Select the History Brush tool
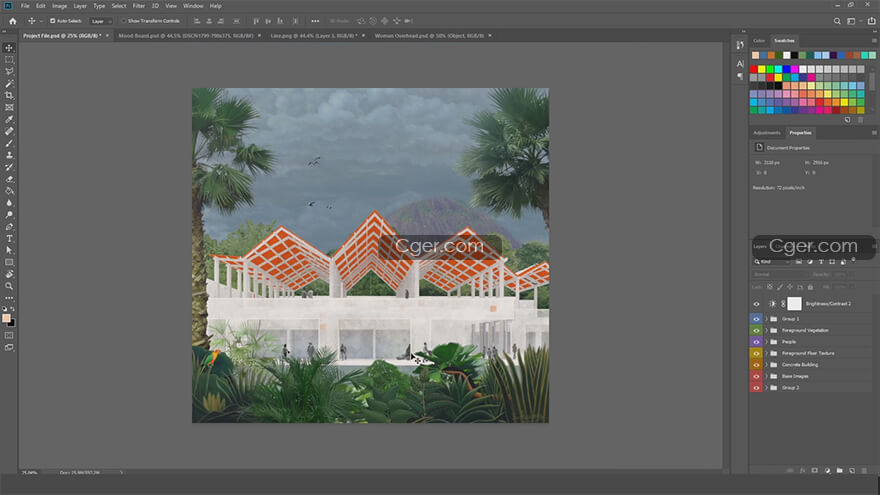Screen dimensions: 880x495 tap(9, 167)
